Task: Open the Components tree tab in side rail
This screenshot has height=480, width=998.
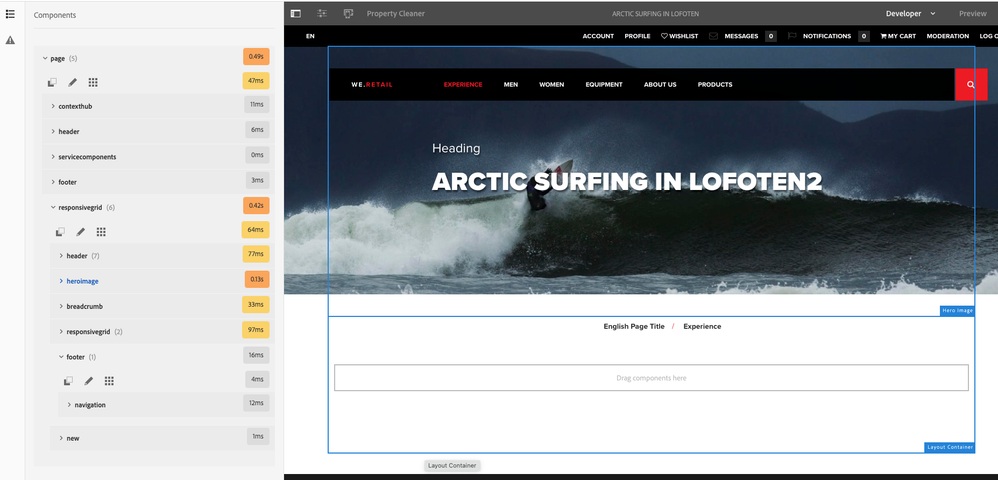Action: point(10,15)
